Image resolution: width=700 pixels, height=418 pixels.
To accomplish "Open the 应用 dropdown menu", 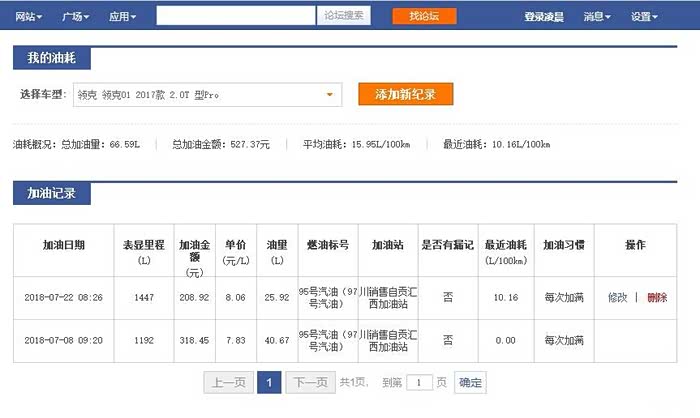I will 124,17.
